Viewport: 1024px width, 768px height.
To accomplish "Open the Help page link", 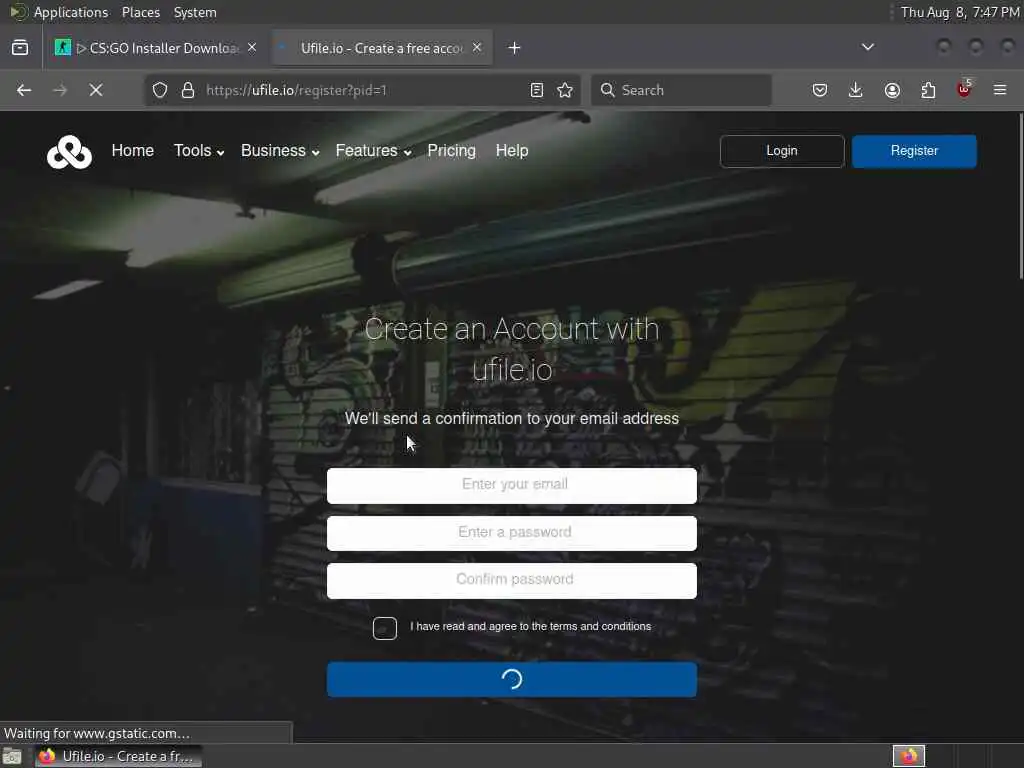I will pyautogui.click(x=512, y=151).
